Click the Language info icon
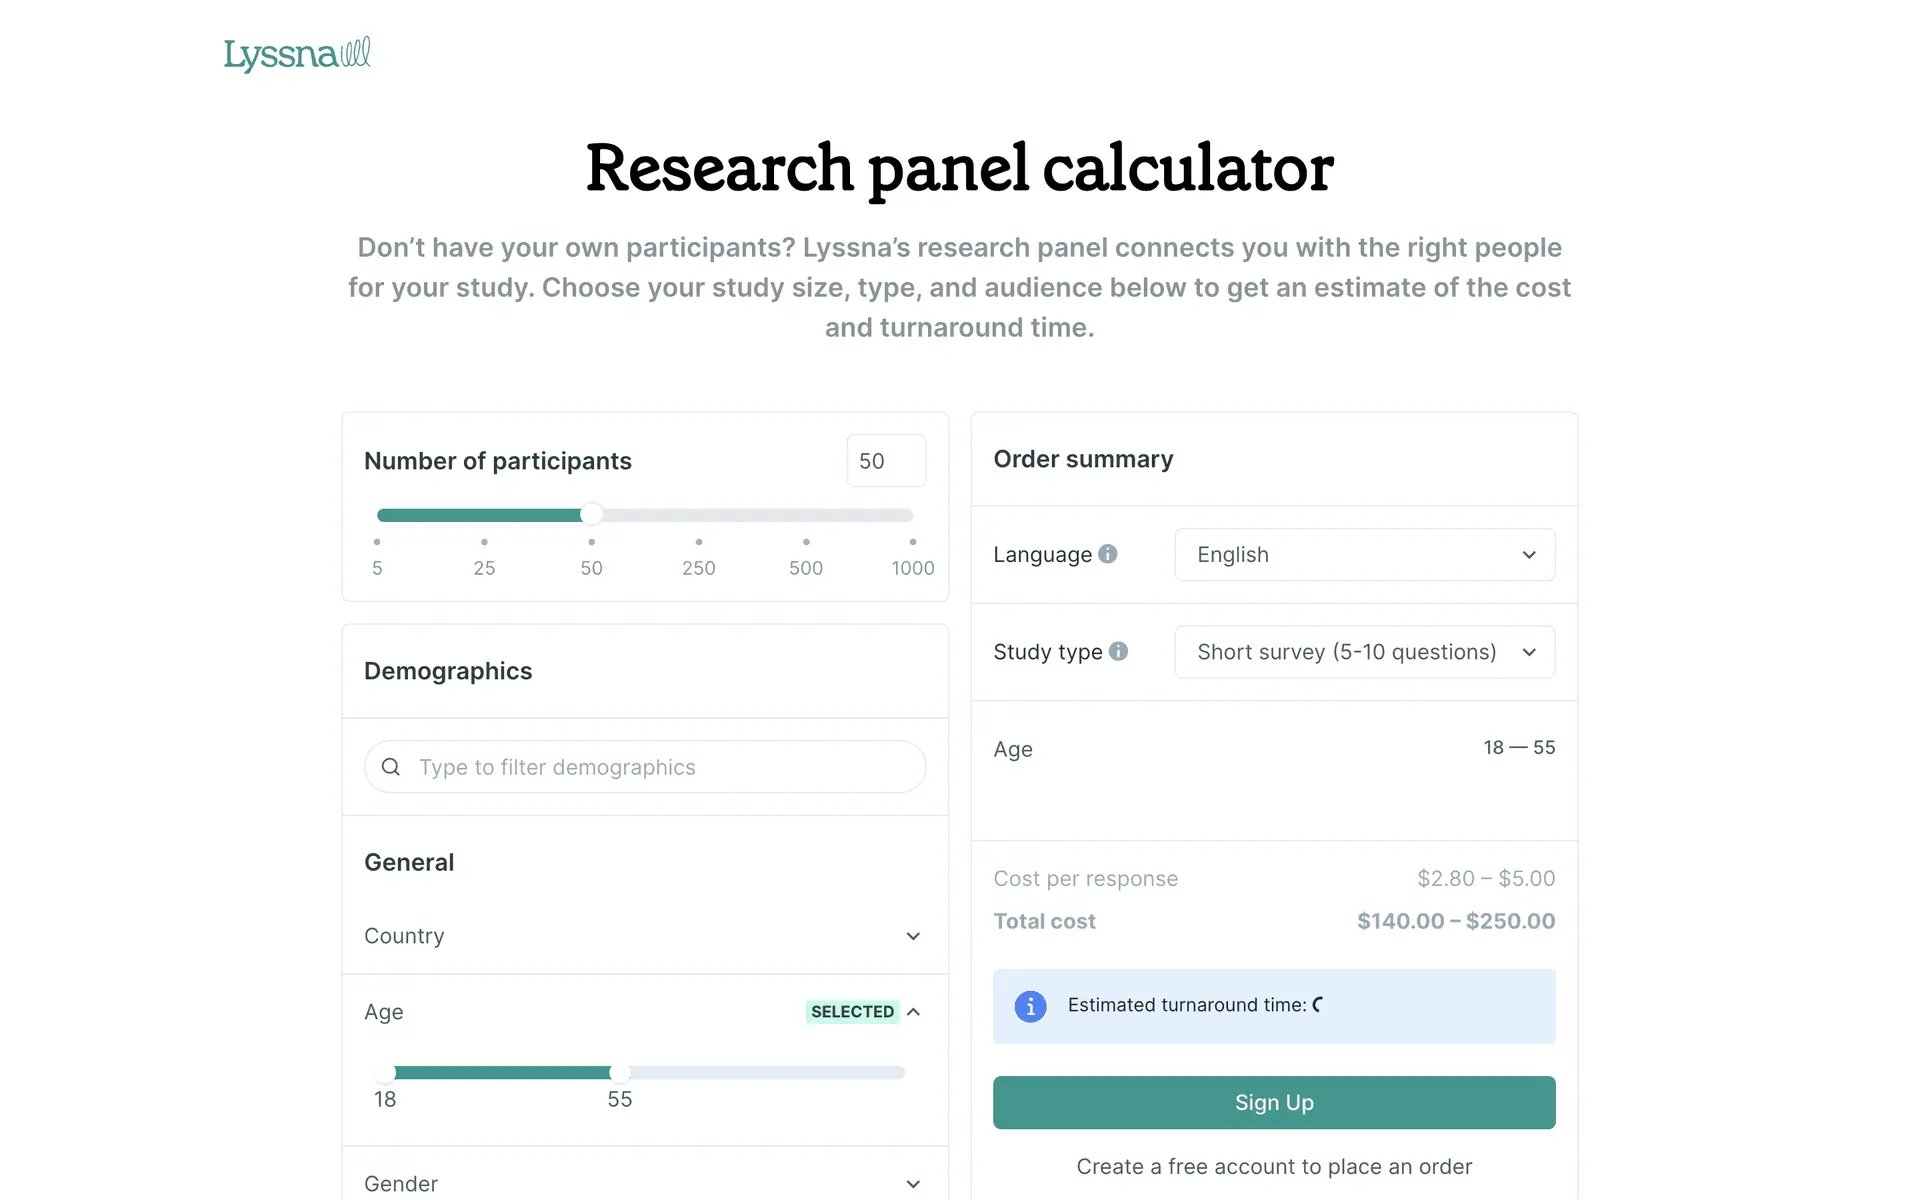The height and width of the screenshot is (1200, 1920). click(1108, 554)
